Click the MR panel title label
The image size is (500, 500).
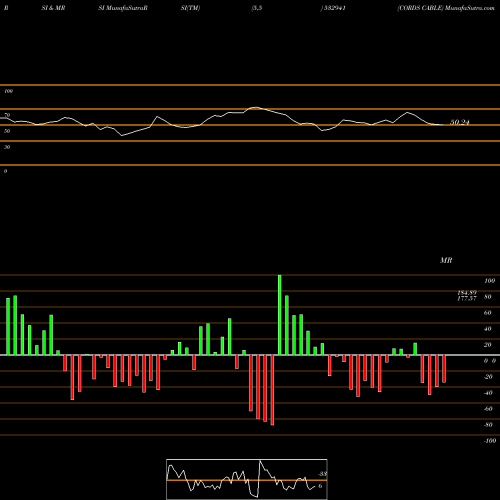click(446, 260)
